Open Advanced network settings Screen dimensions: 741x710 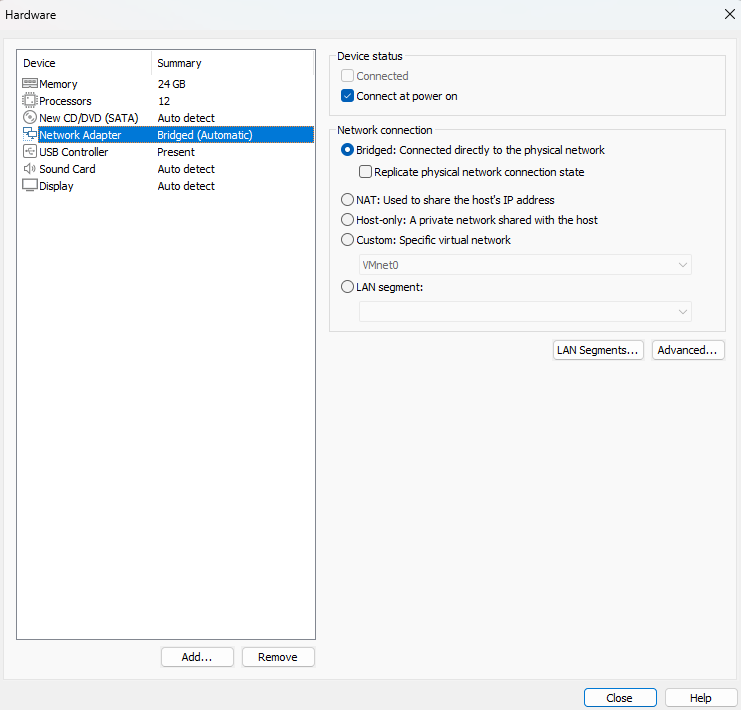(x=688, y=350)
